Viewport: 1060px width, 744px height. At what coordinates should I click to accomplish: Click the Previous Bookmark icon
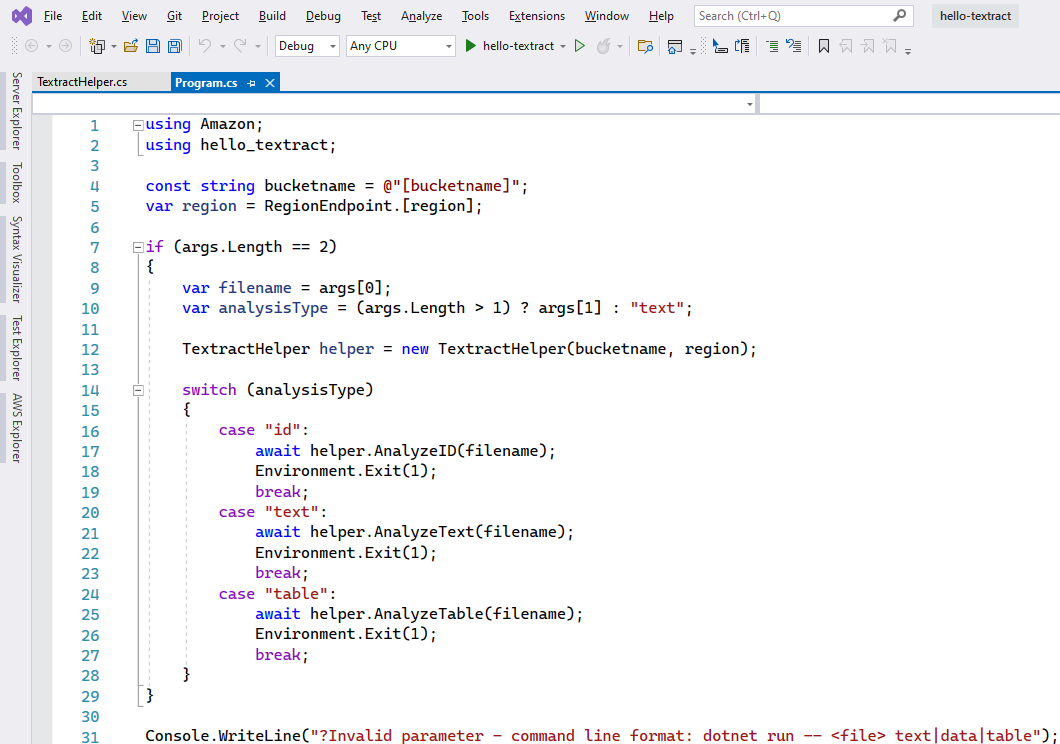point(846,46)
